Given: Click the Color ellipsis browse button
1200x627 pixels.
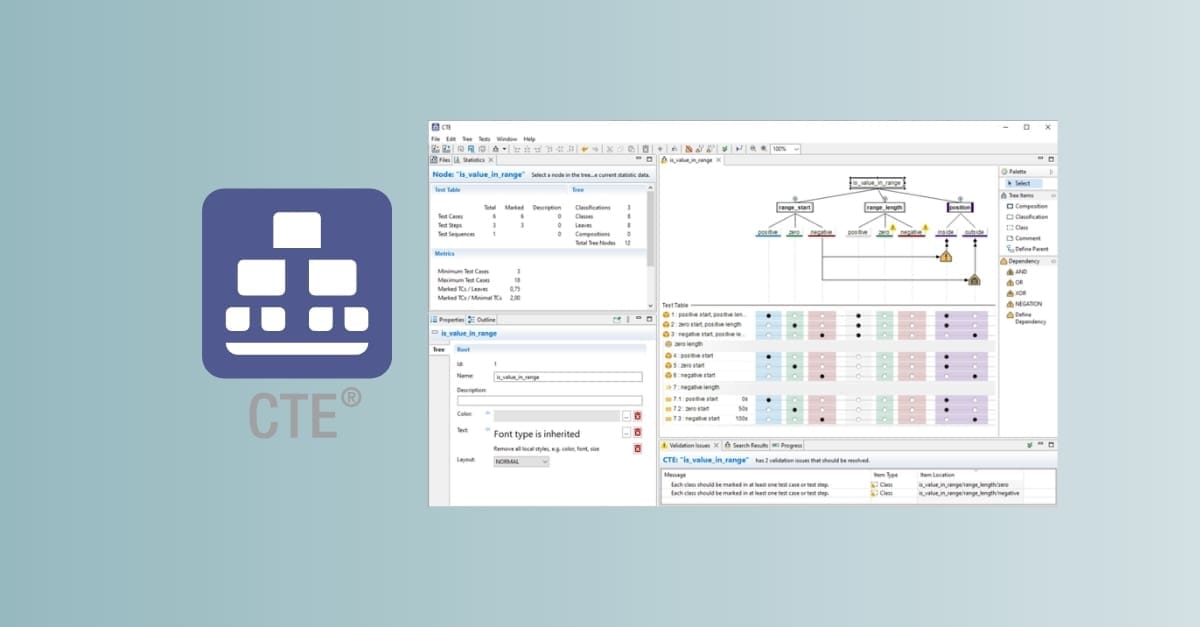Looking at the screenshot, I should [x=626, y=415].
